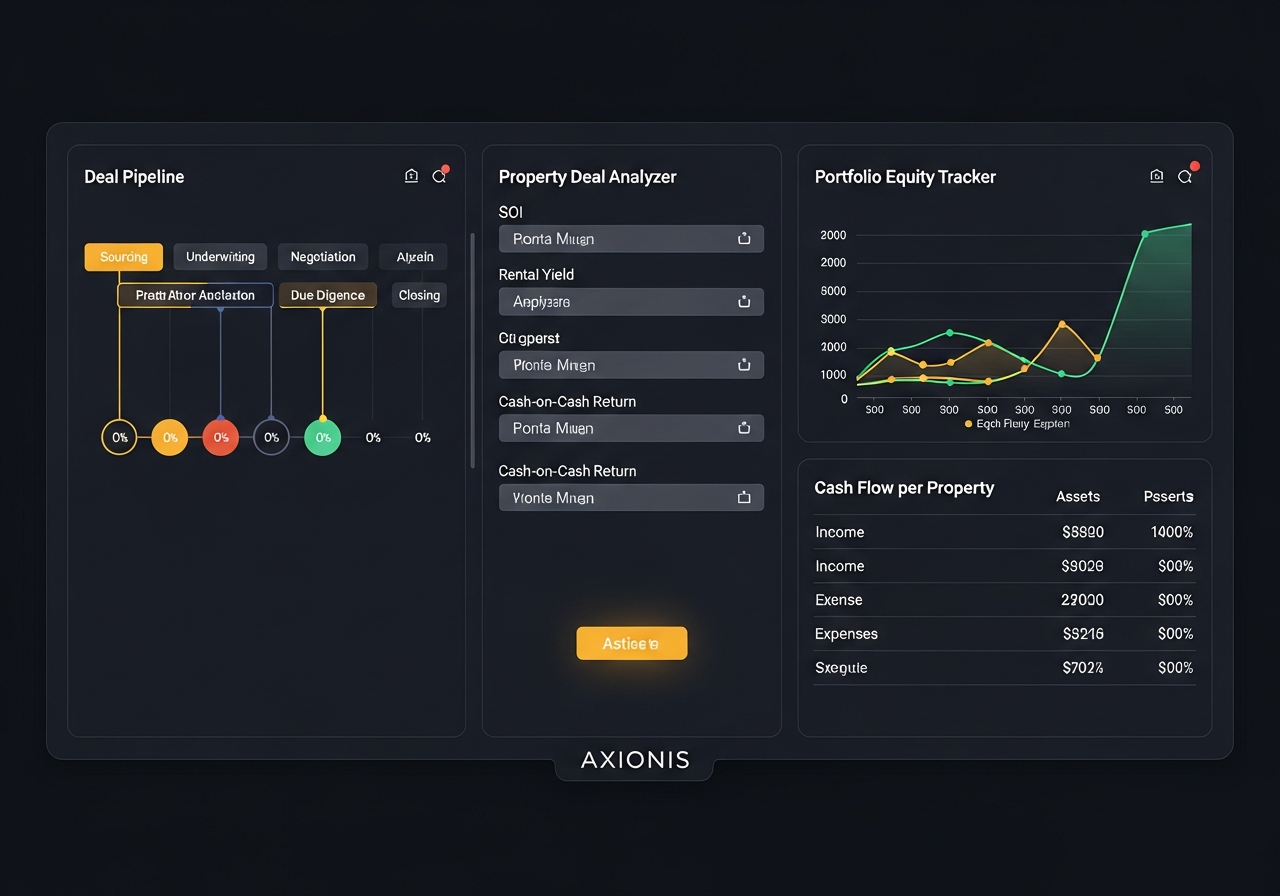Click the Closing stage label

(418, 295)
